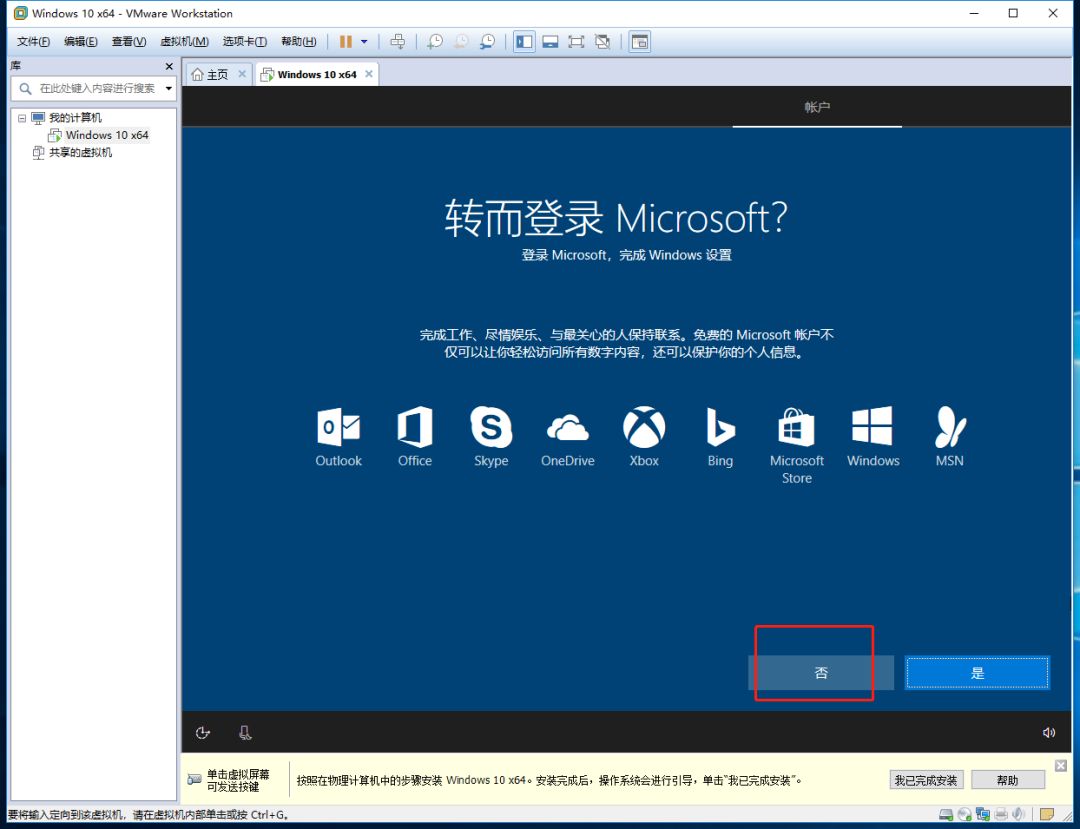Click the Windows logo icon

pos(873,426)
